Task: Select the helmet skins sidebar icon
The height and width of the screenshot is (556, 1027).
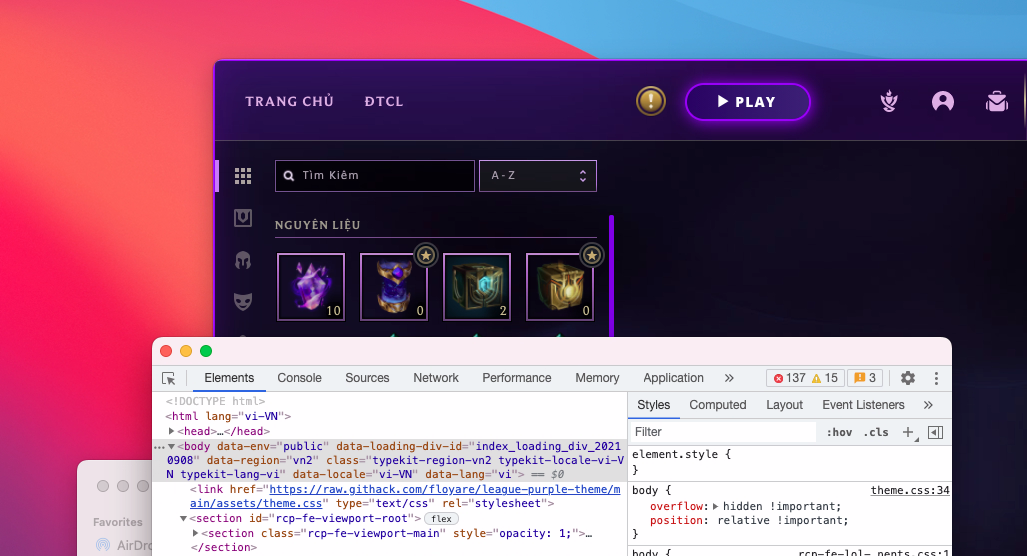Action: pyautogui.click(x=243, y=261)
